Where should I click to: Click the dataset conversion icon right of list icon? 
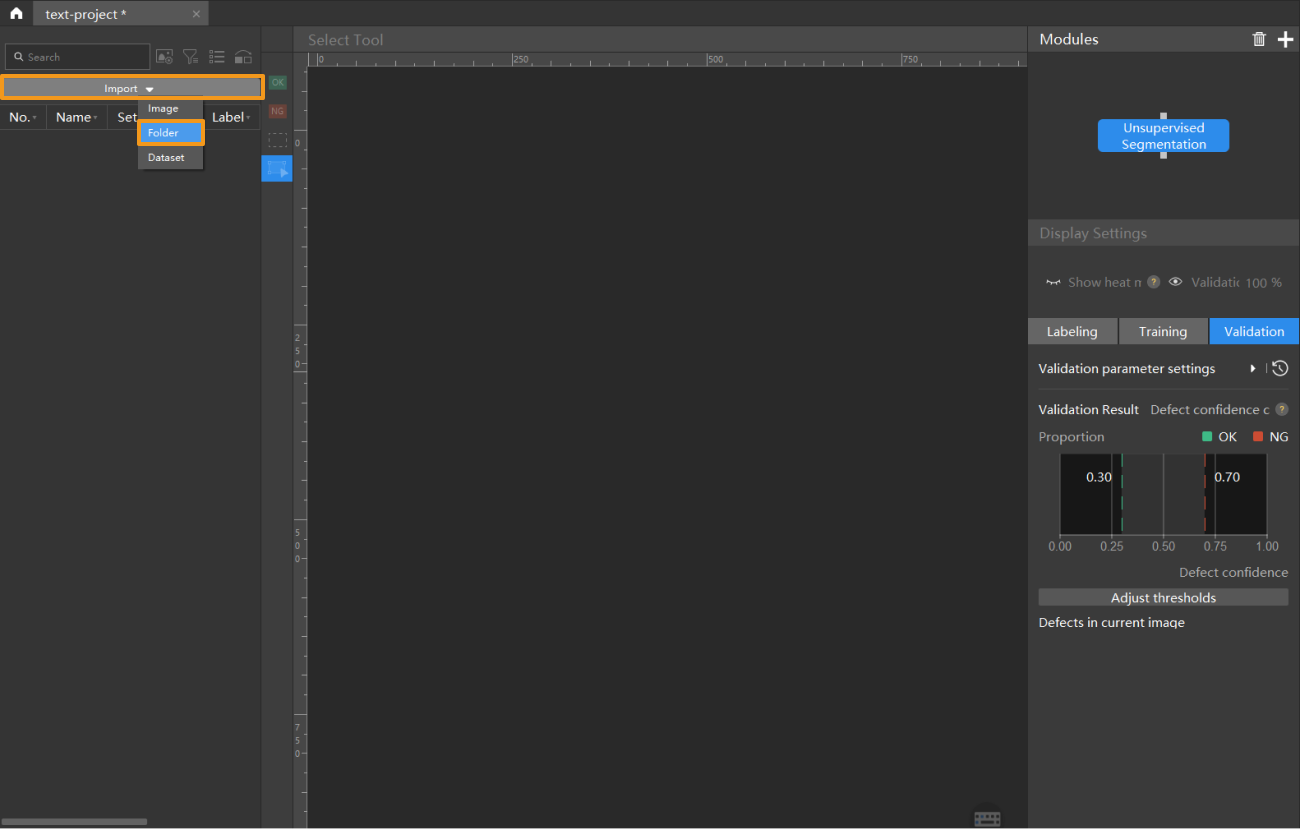click(243, 57)
